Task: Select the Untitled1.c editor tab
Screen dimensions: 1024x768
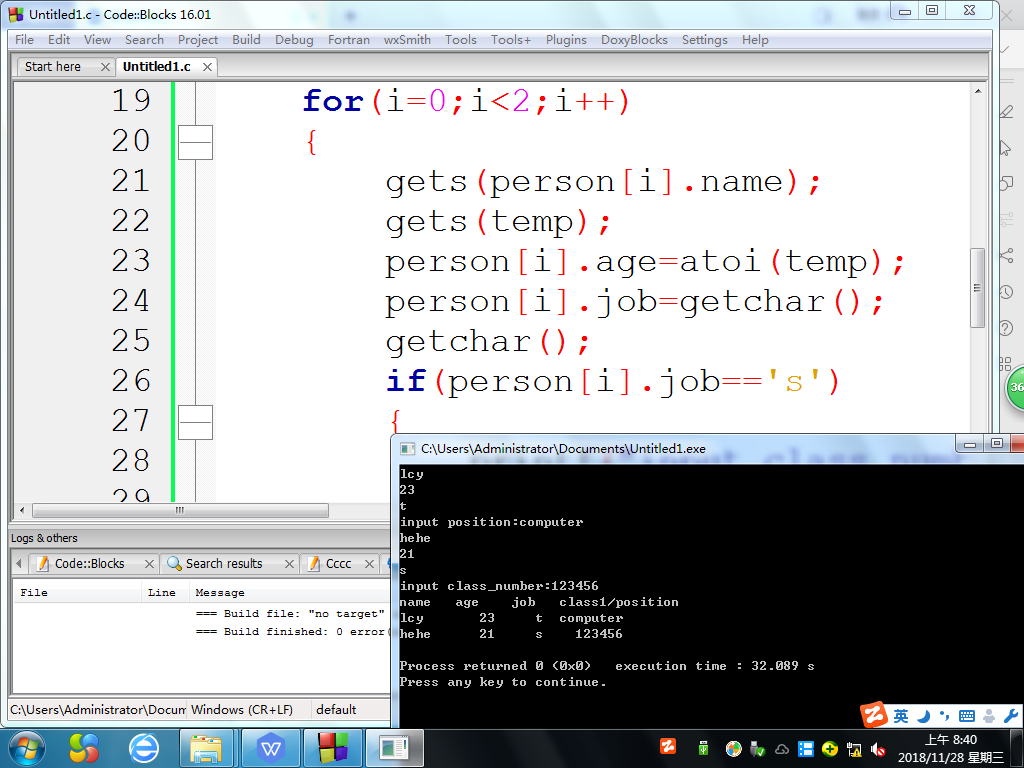Action: point(157,67)
